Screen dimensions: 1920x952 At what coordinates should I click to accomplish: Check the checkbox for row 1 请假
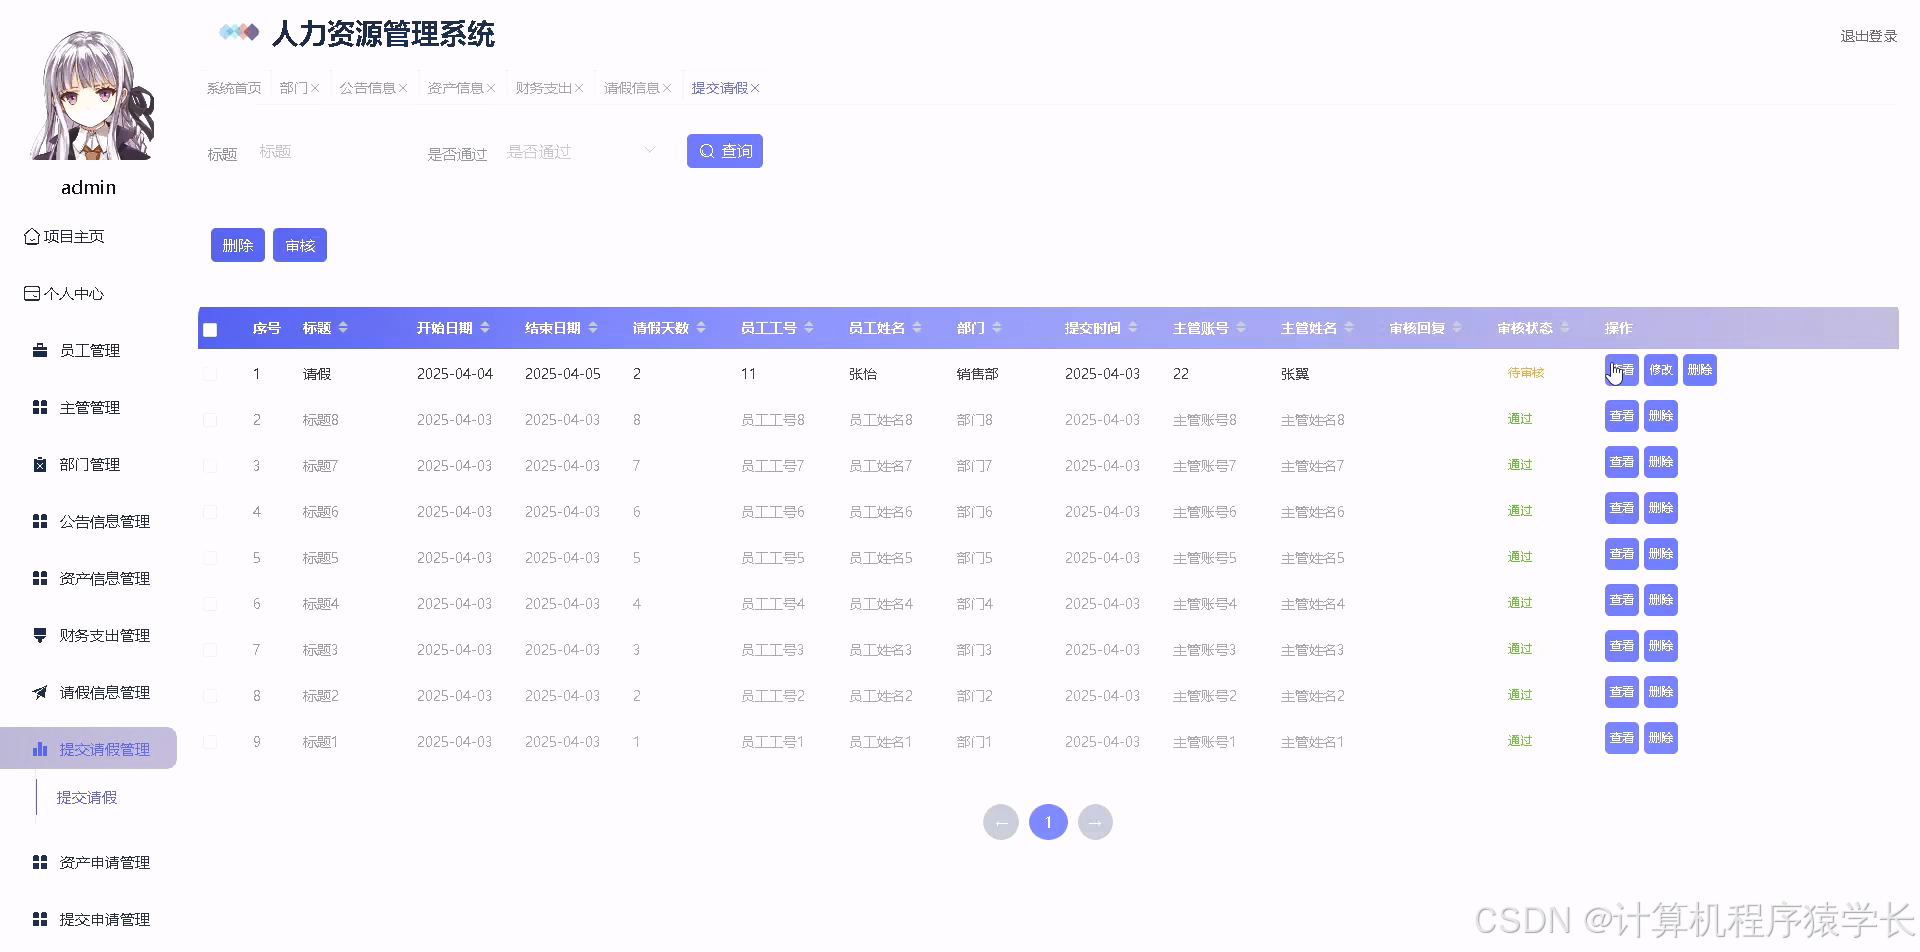click(210, 373)
